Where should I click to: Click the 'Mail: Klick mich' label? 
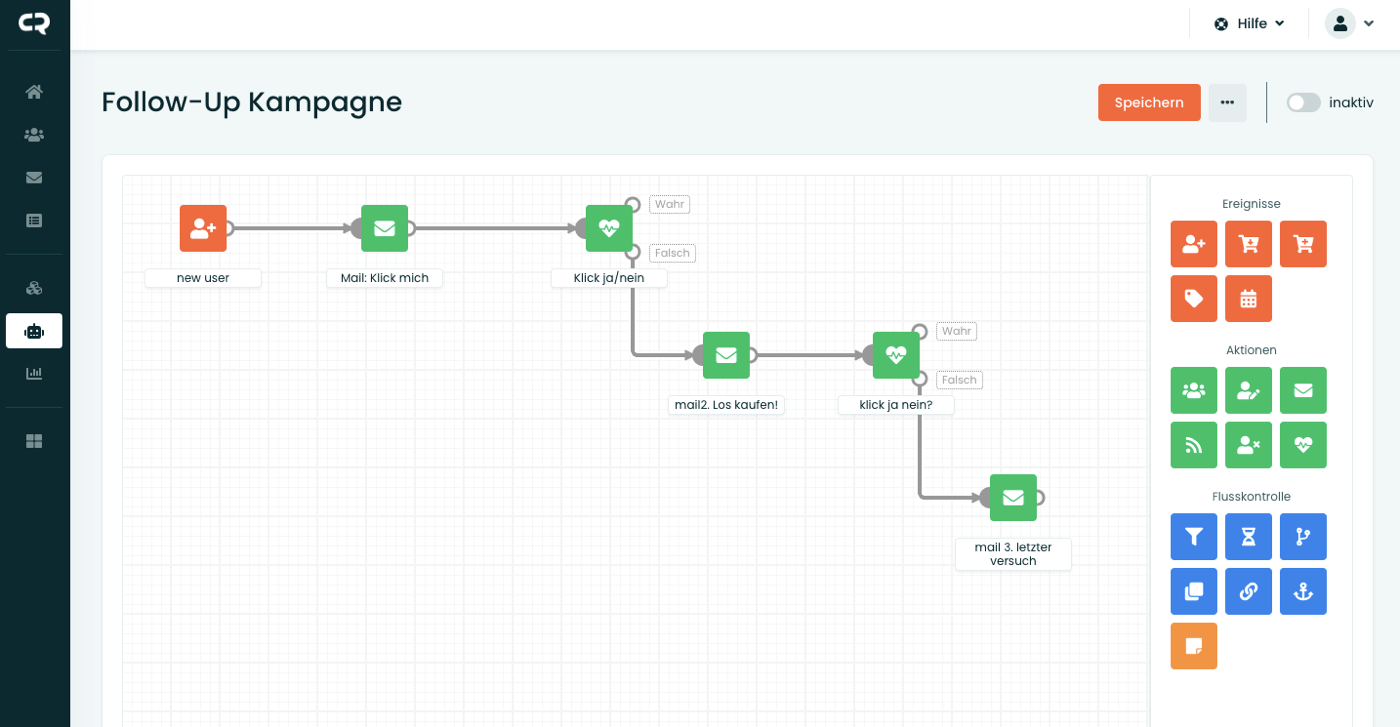click(384, 278)
